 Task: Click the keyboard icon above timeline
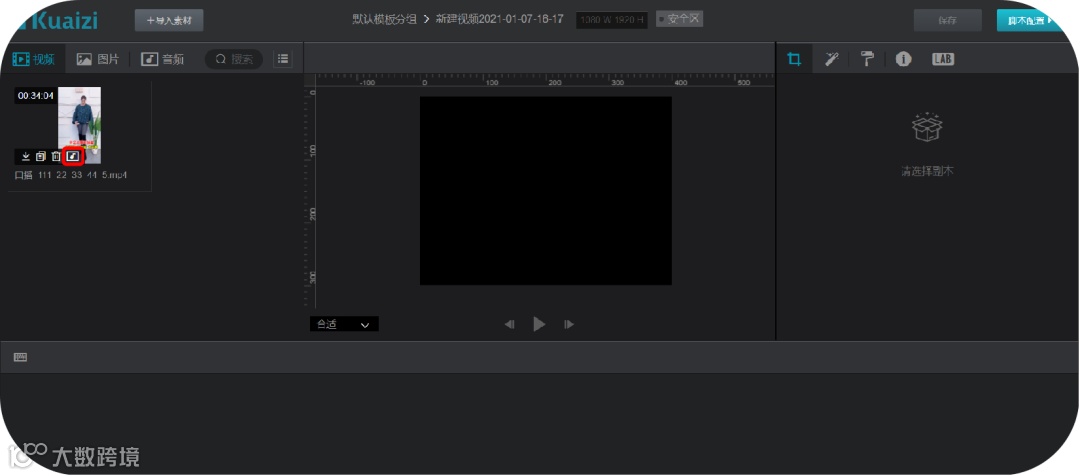(x=21, y=357)
